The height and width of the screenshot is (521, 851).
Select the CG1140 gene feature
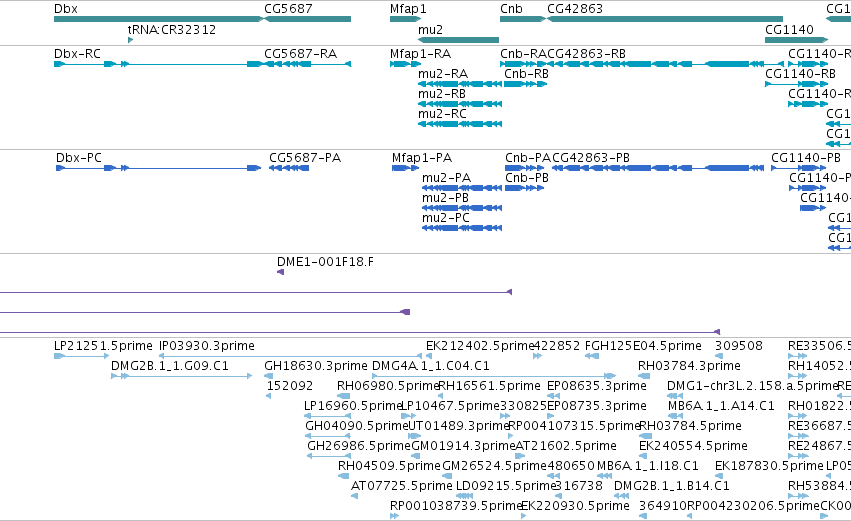coord(796,40)
